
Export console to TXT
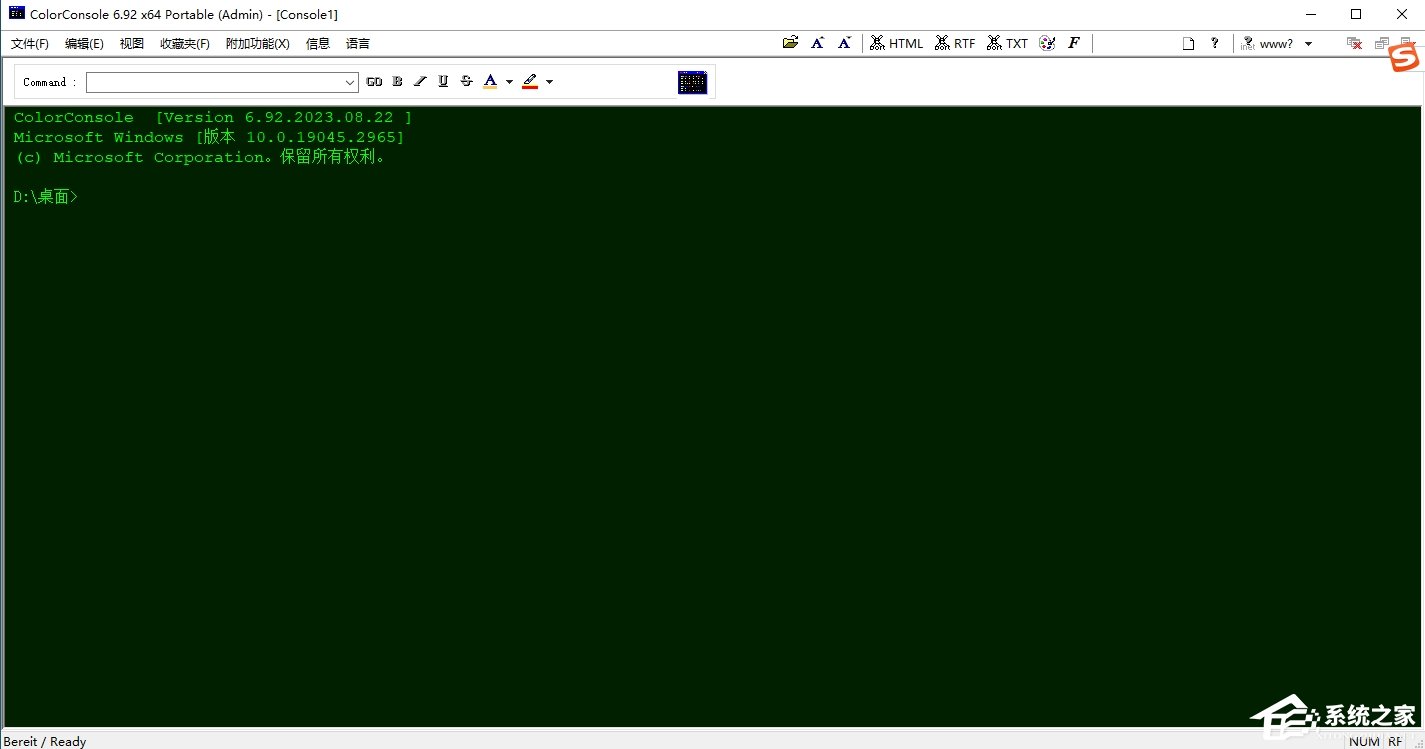1007,43
